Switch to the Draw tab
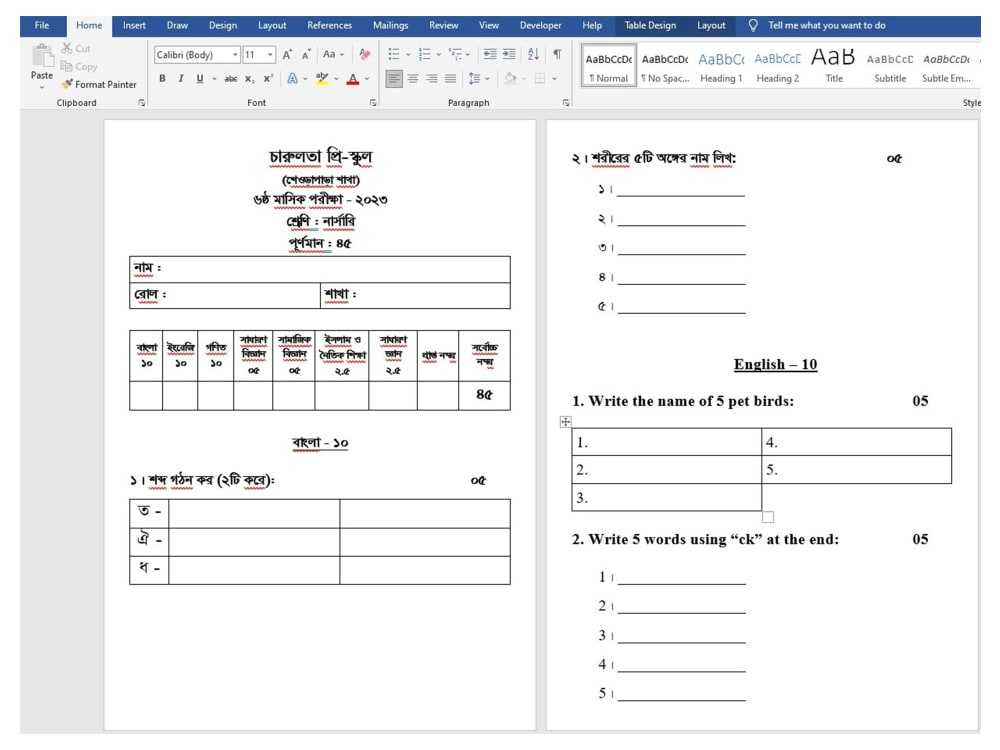Screen dimensions: 1000x750 pyautogui.click(x=177, y=26)
